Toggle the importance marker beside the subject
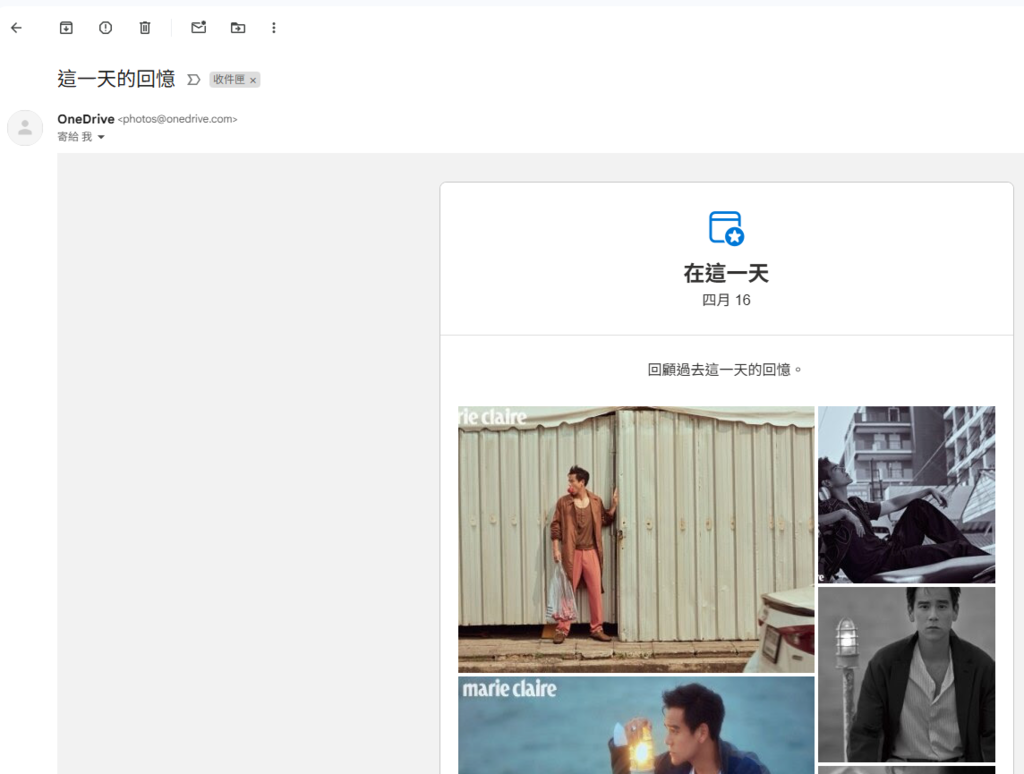 [193, 80]
